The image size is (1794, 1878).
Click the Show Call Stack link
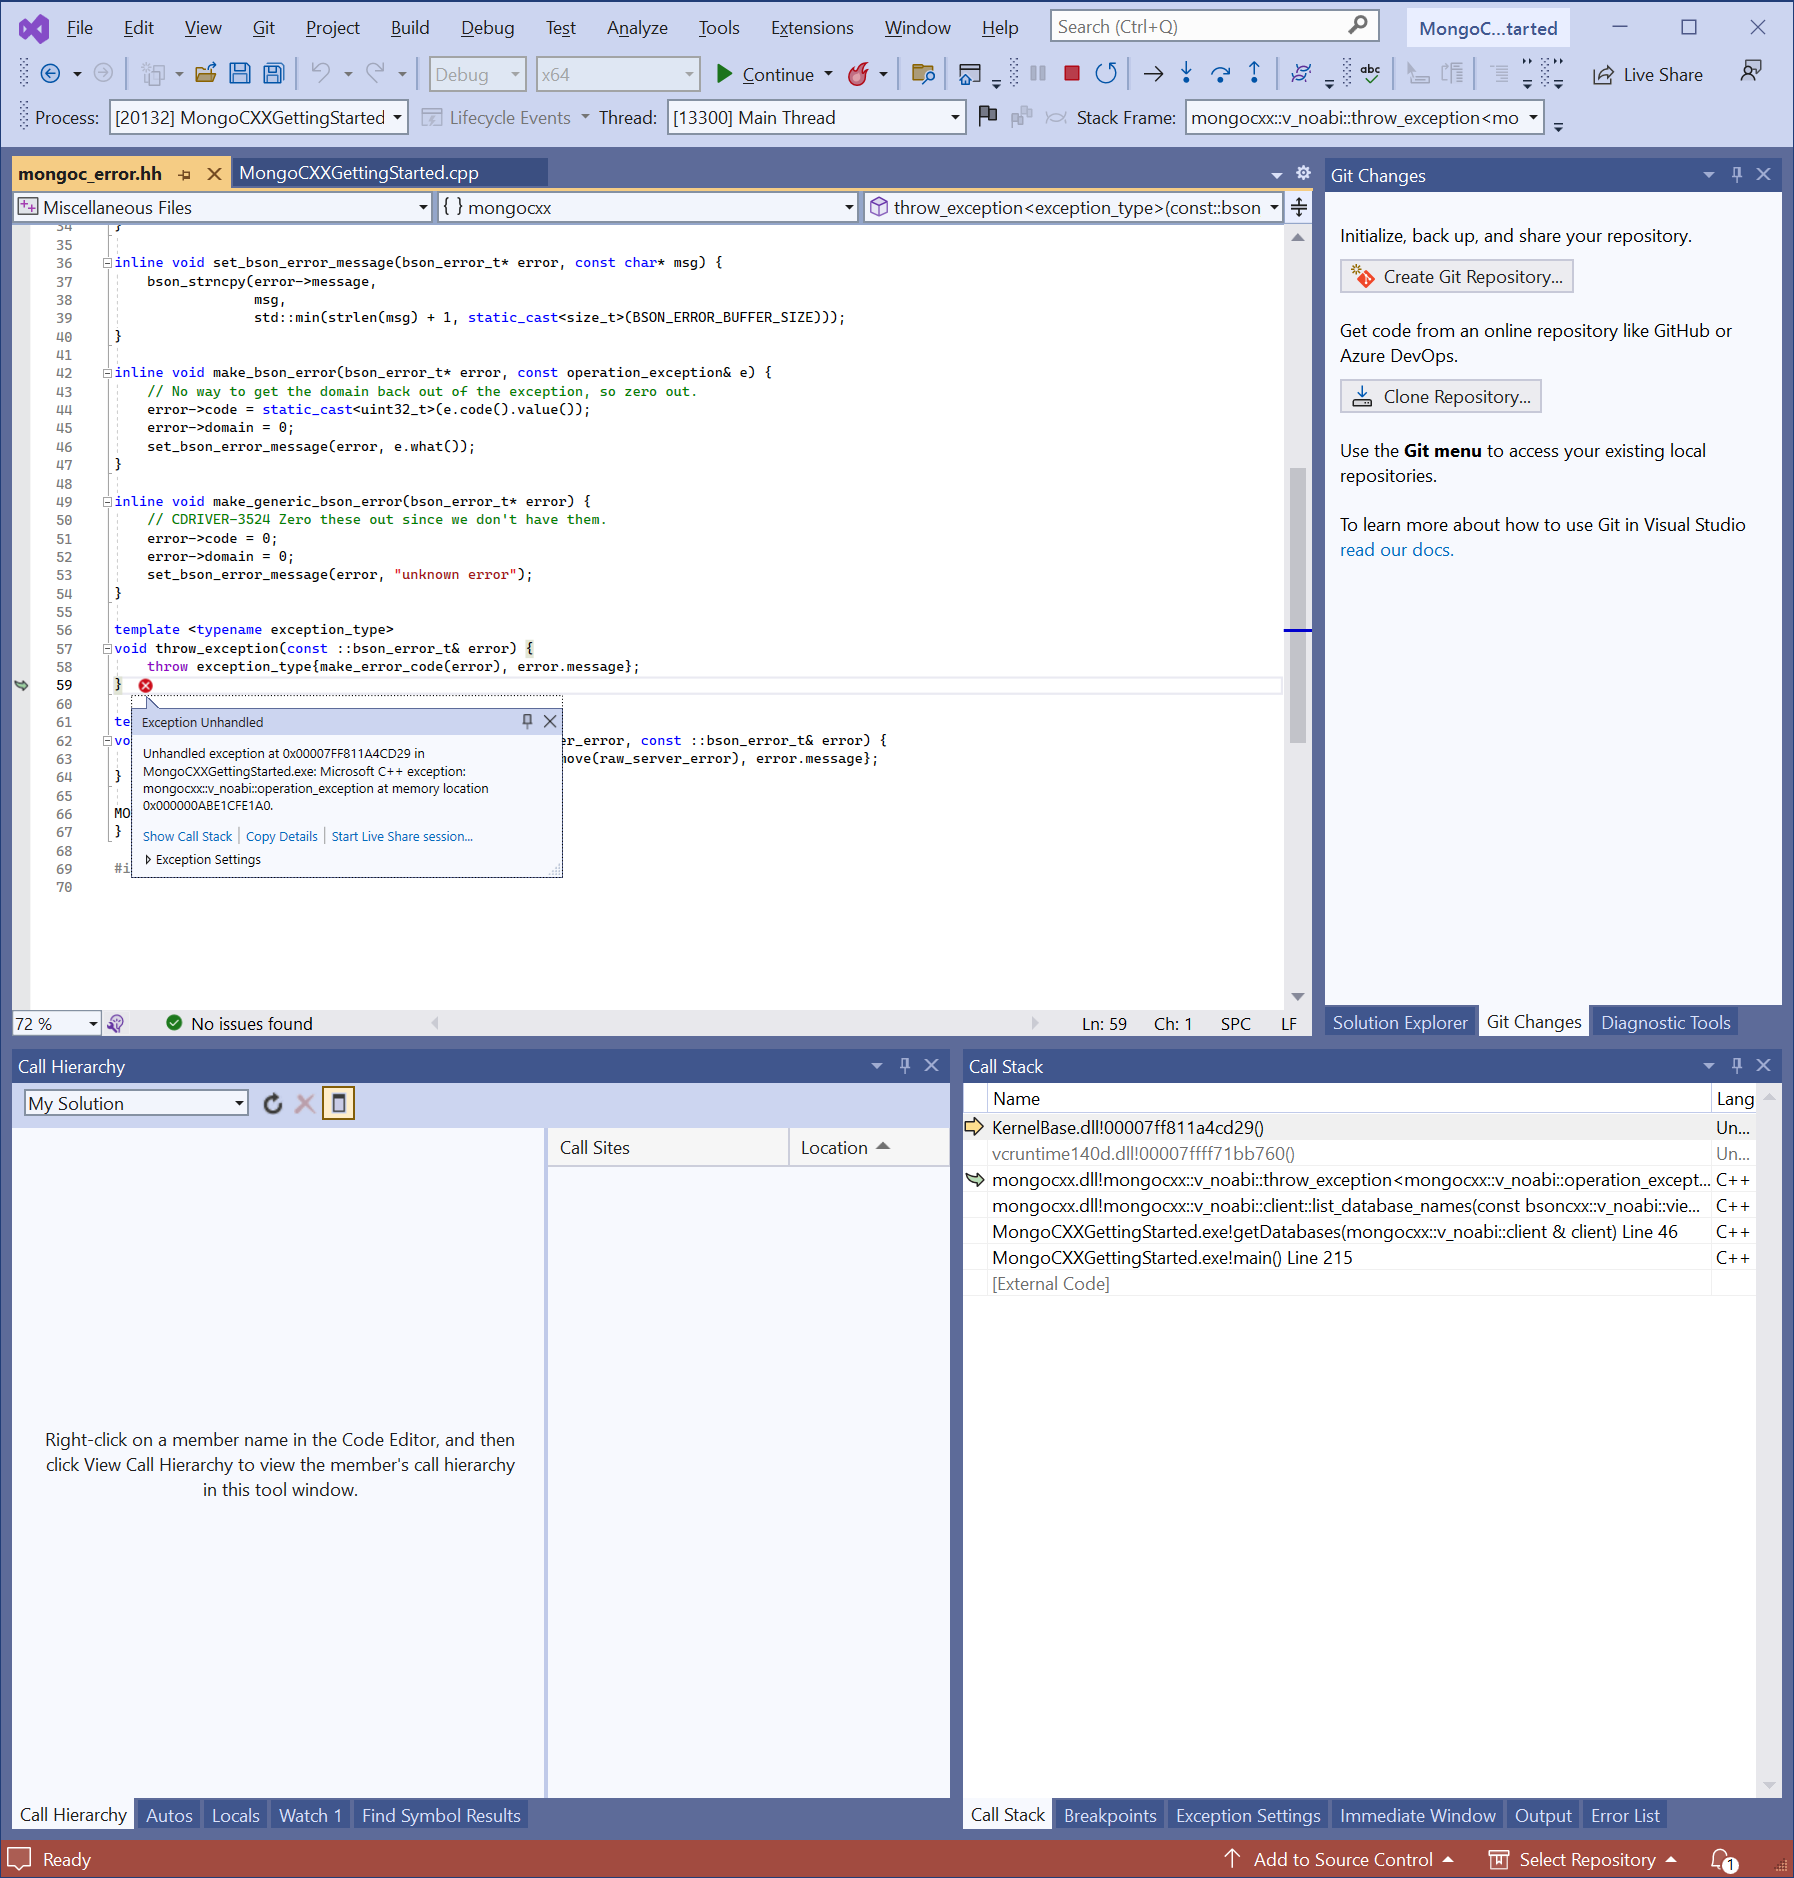pyautogui.click(x=187, y=836)
